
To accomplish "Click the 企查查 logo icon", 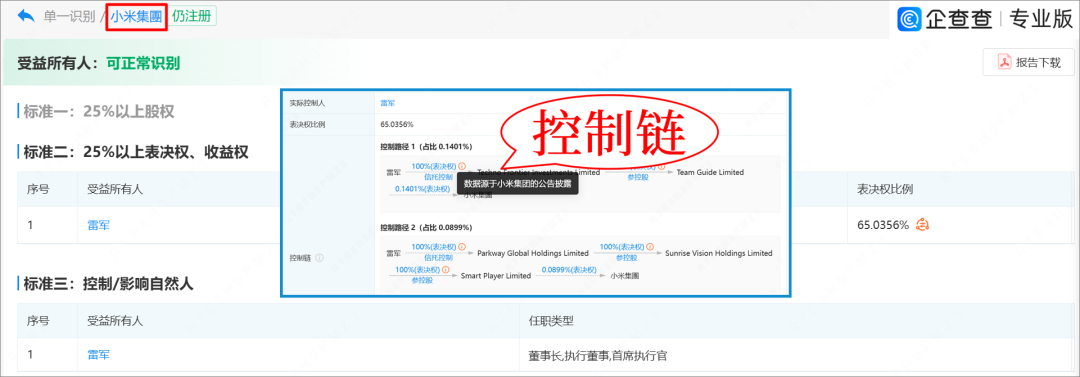I will pos(909,19).
